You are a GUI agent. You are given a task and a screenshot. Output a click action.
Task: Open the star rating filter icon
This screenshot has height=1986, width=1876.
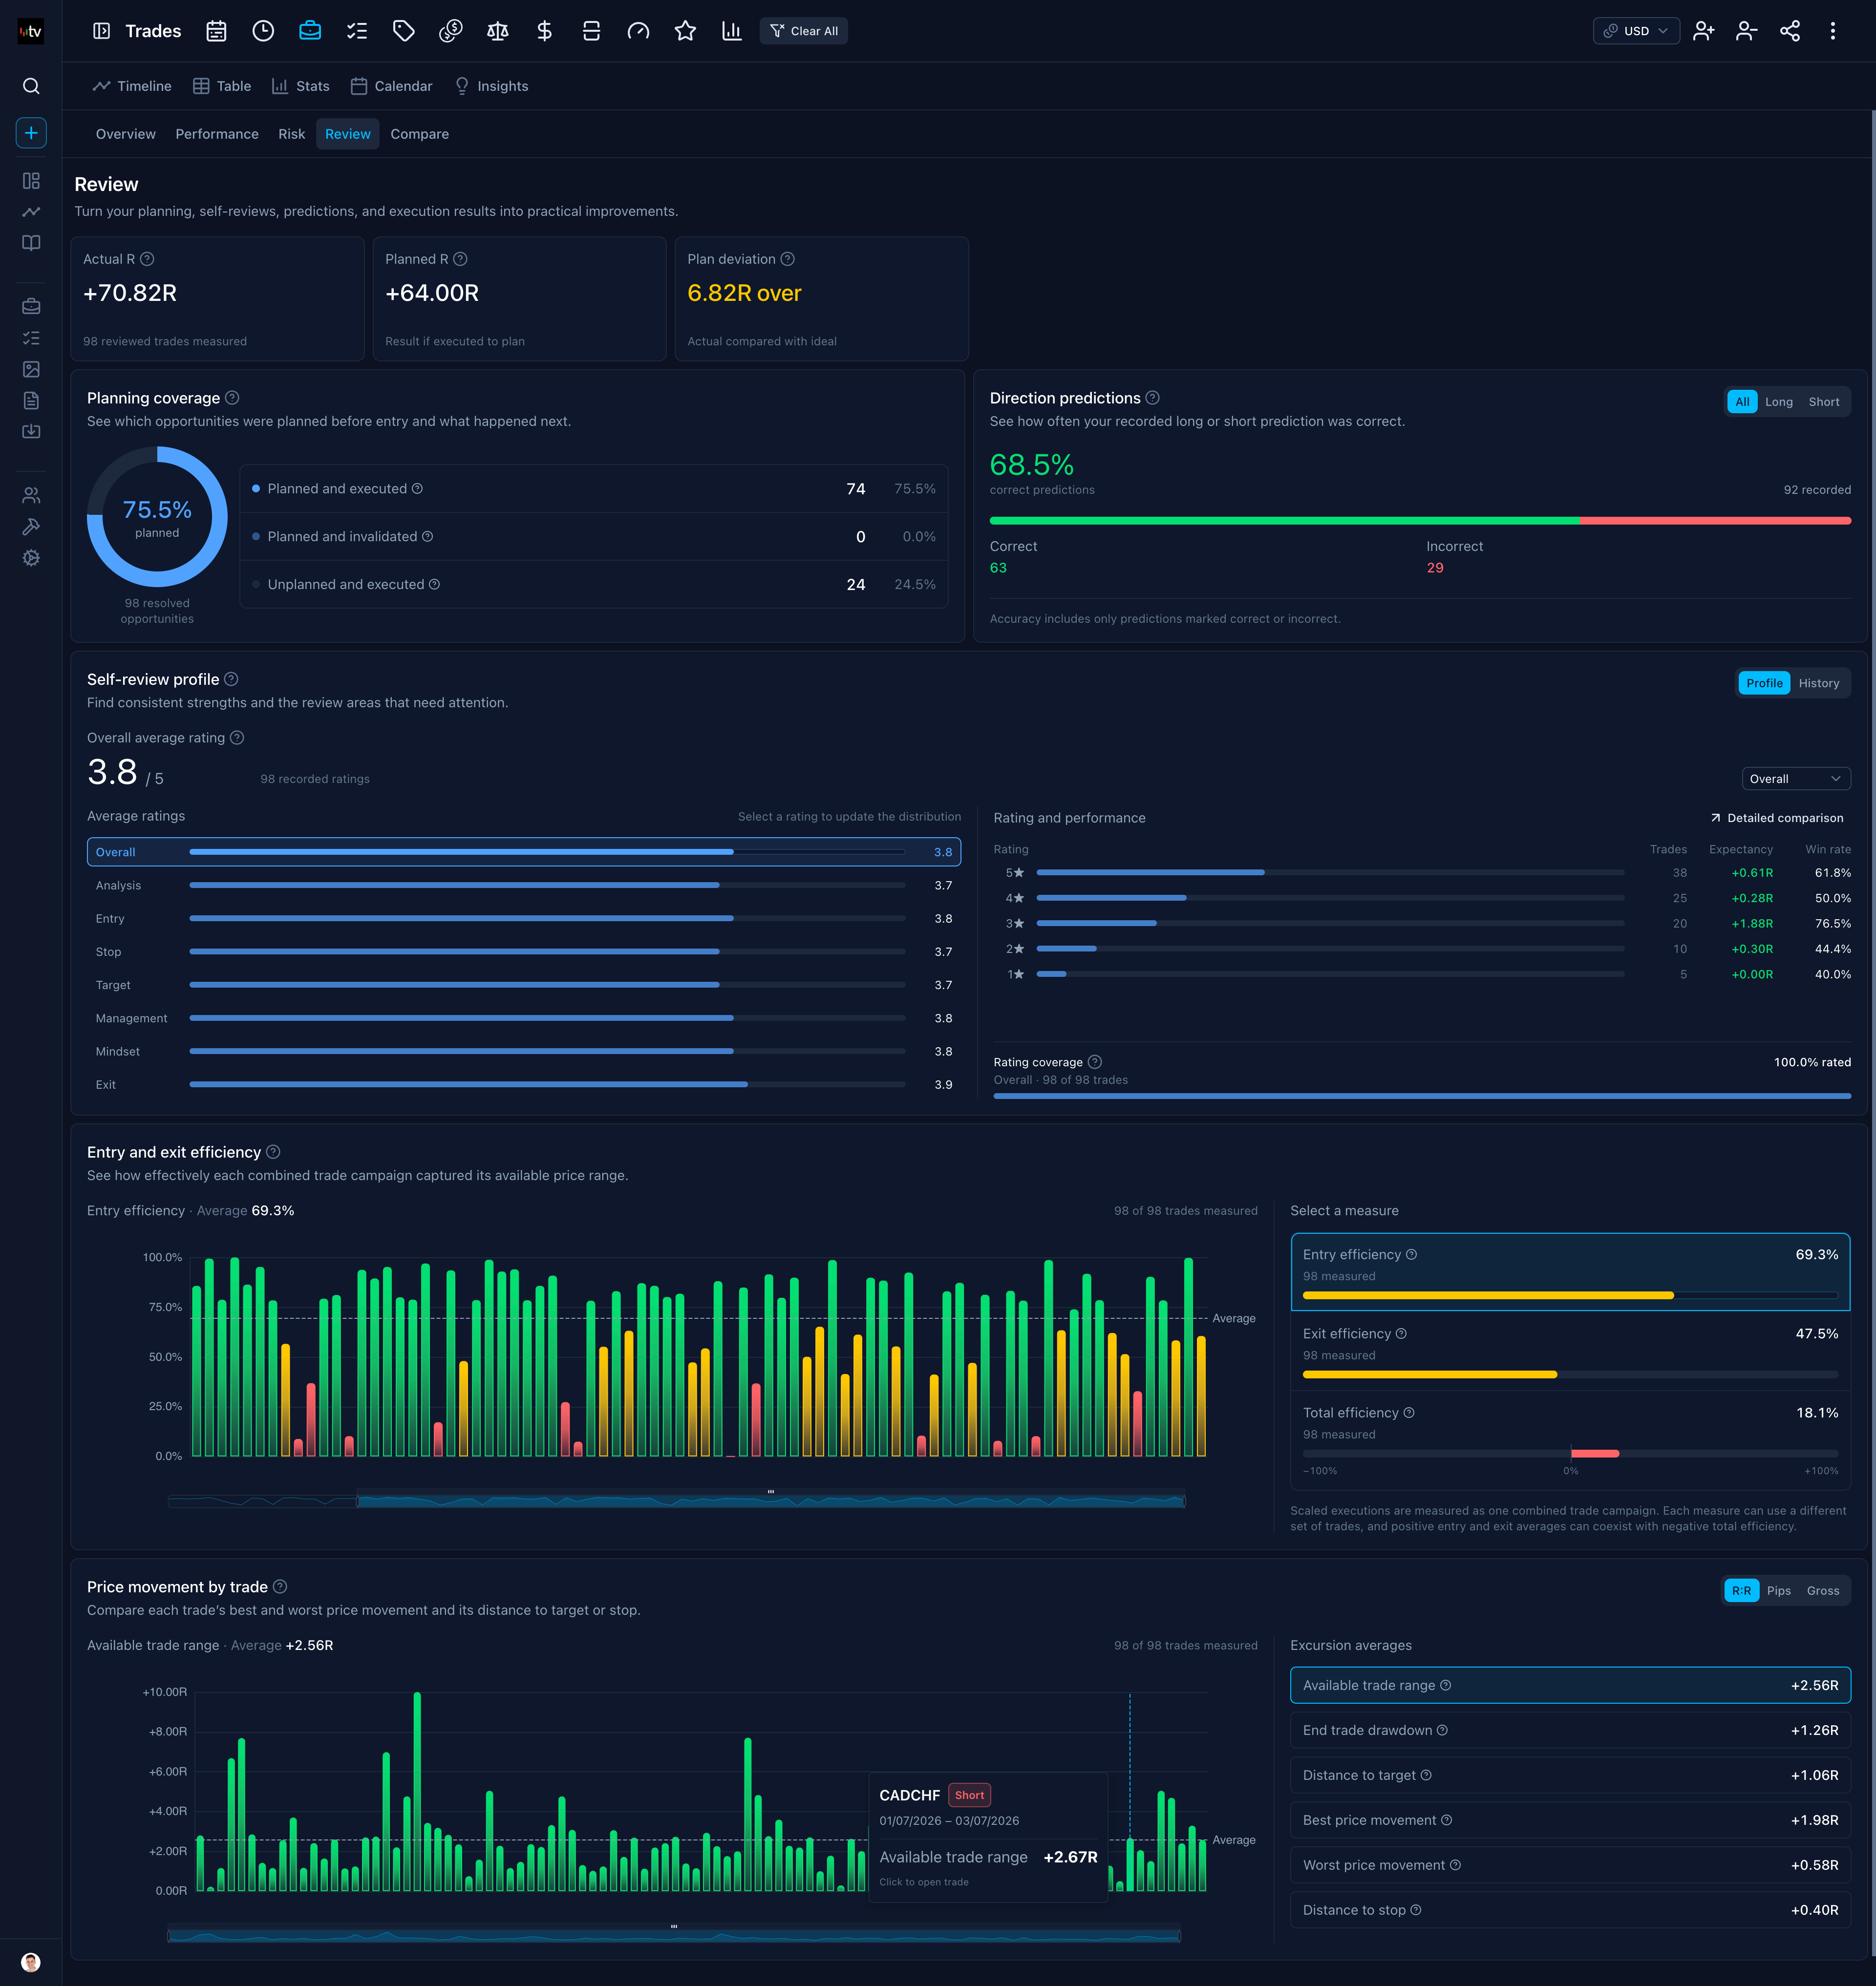coord(685,31)
